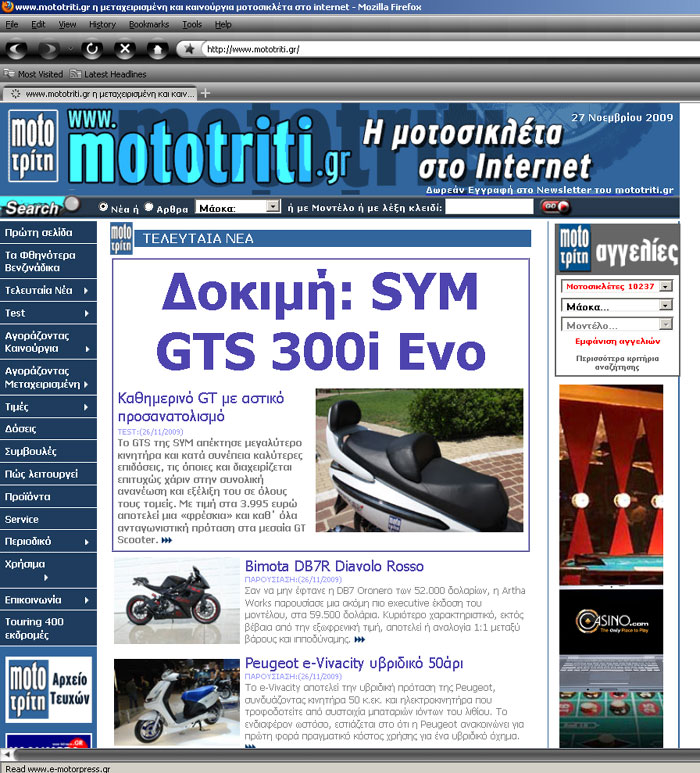Select the Νέα radio button
Screen dimensions: 700x773
click(x=104, y=207)
